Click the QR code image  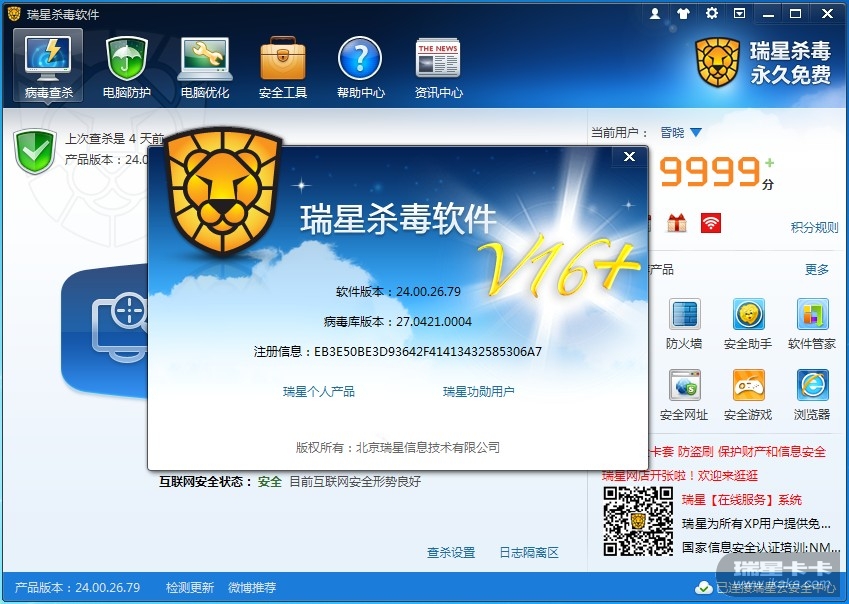click(x=638, y=521)
